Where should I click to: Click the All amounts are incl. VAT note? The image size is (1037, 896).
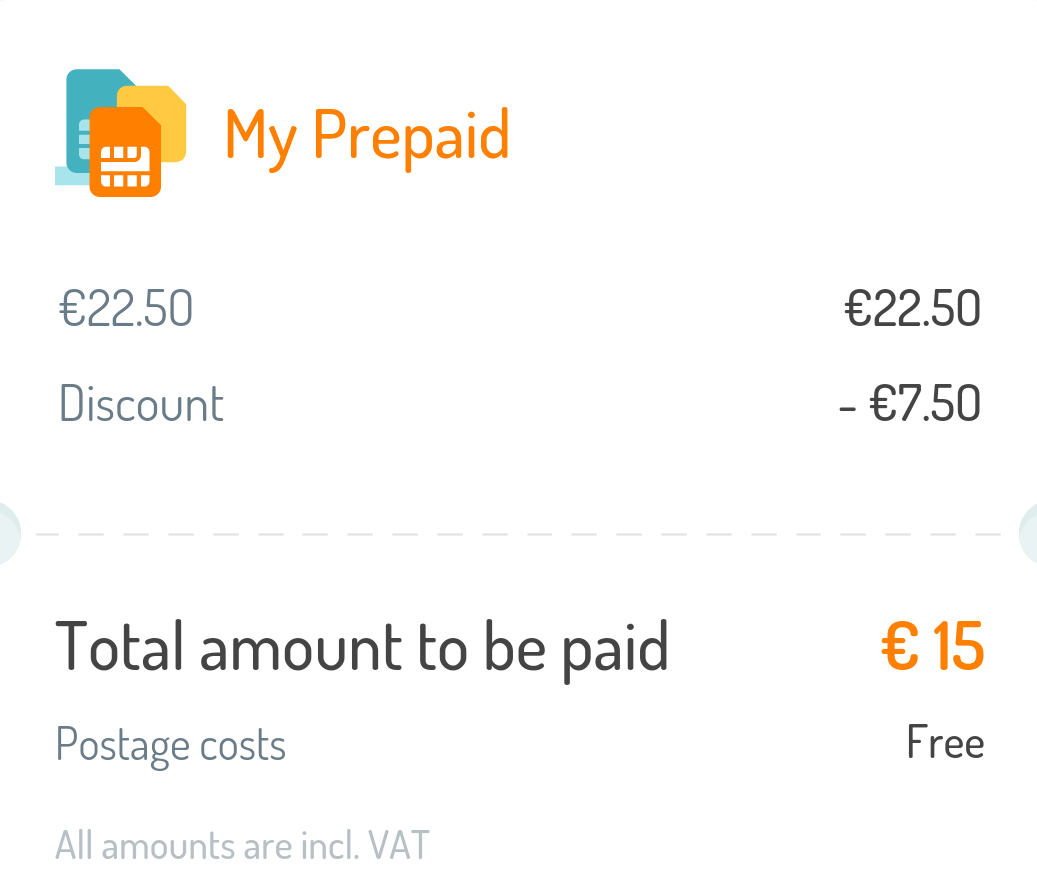coord(242,845)
